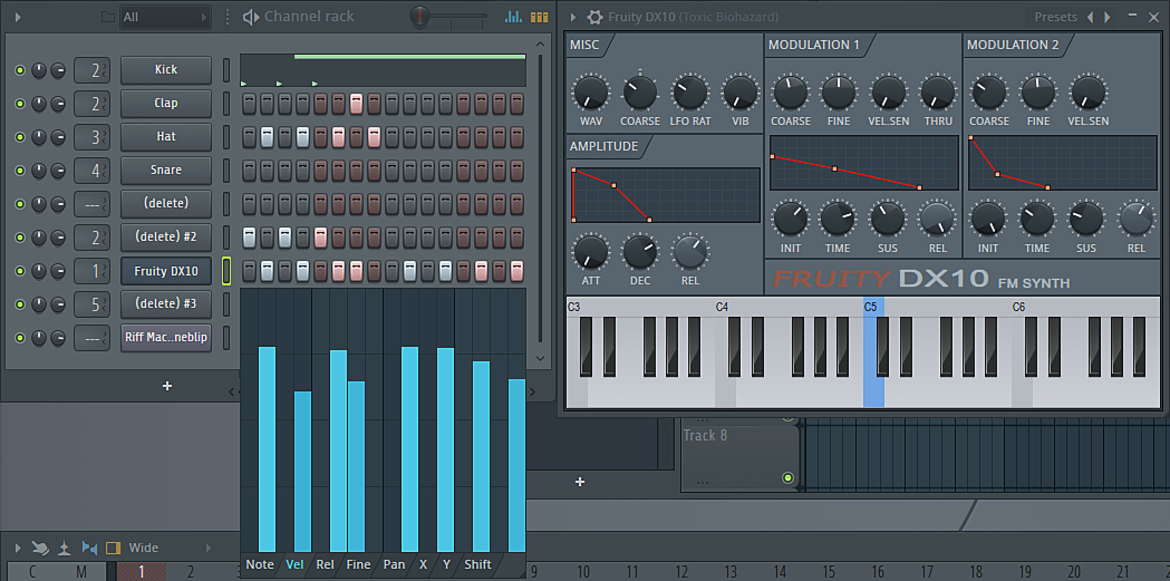Adjust the Channel rack swing slider

click(448, 16)
